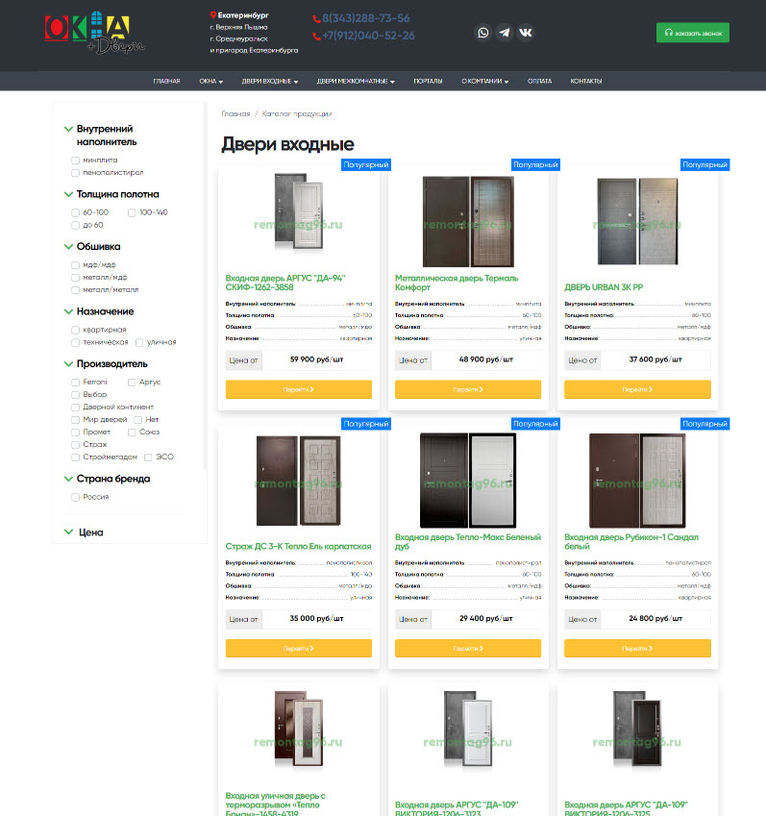Open the Металлическая дверь Термаль Комфорт title

456,283
